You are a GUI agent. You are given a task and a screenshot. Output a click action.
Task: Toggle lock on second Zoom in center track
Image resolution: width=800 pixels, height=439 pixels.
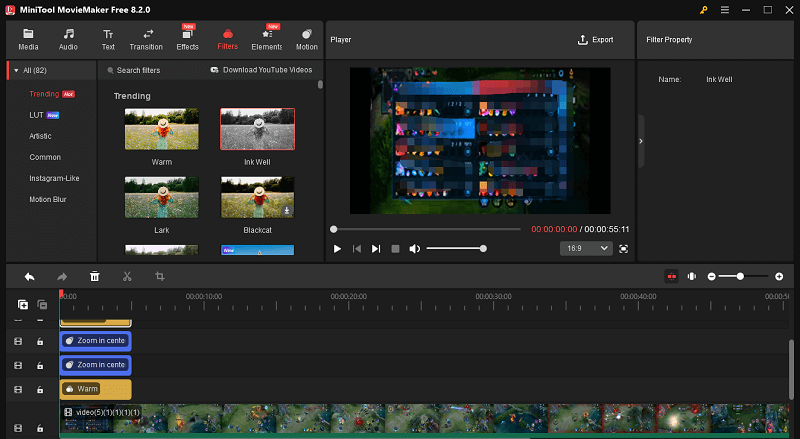[40, 365]
